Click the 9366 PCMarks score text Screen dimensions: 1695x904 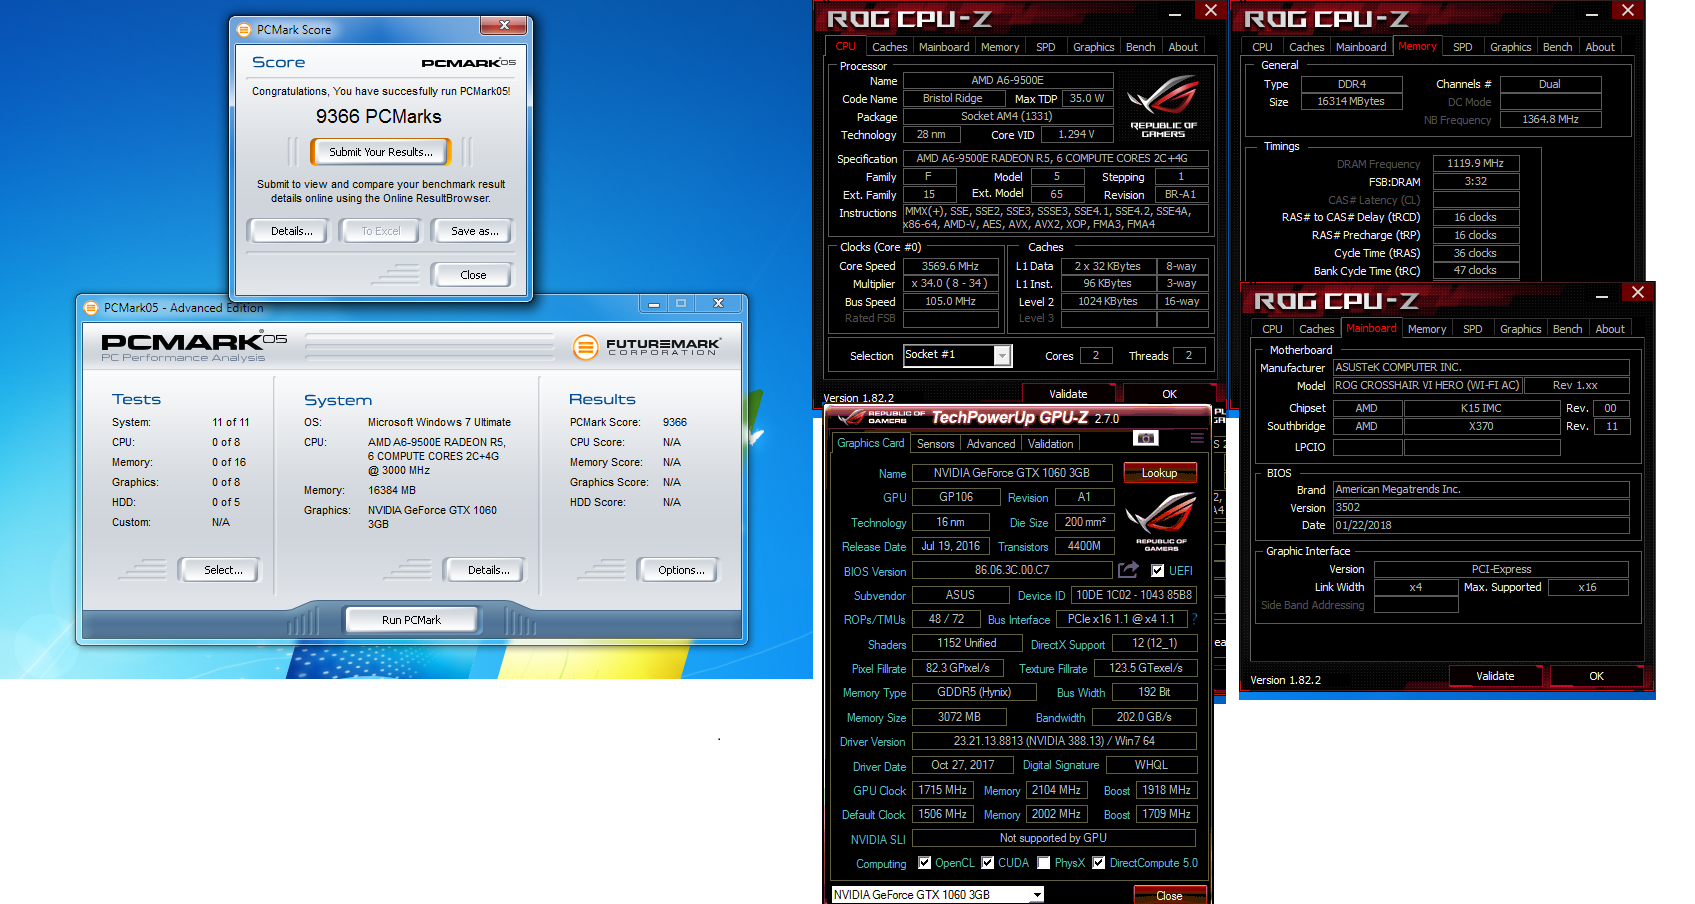[379, 117]
